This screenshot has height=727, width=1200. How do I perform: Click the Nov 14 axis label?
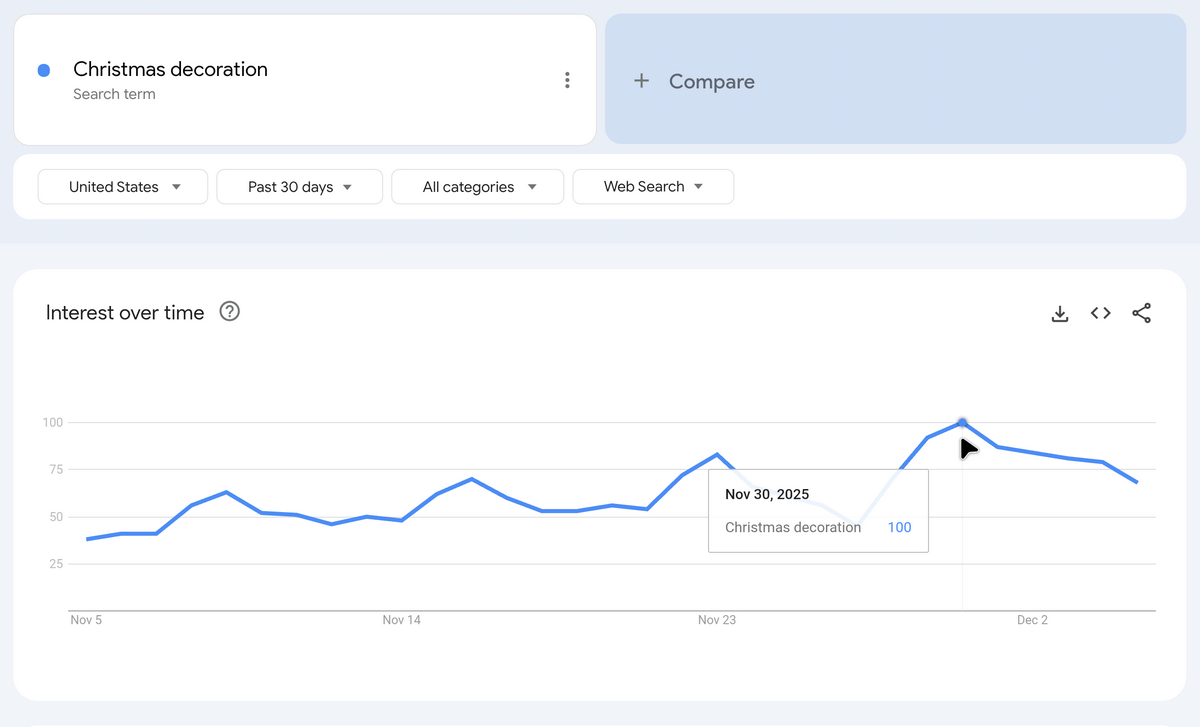coord(401,620)
